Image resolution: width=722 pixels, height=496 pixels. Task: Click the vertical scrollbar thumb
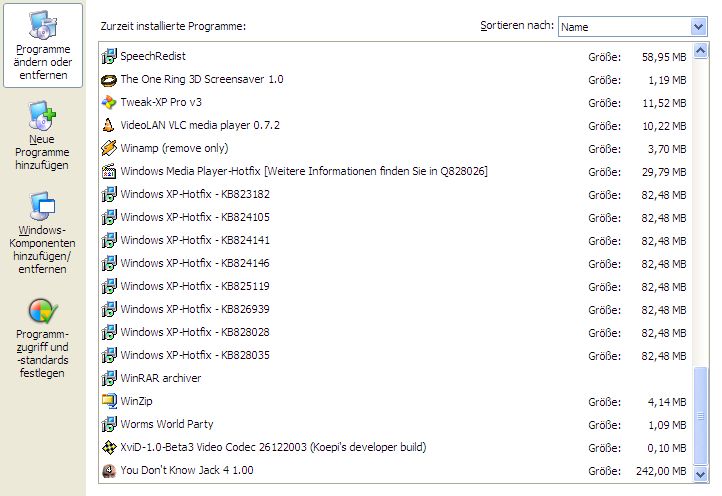pos(700,416)
